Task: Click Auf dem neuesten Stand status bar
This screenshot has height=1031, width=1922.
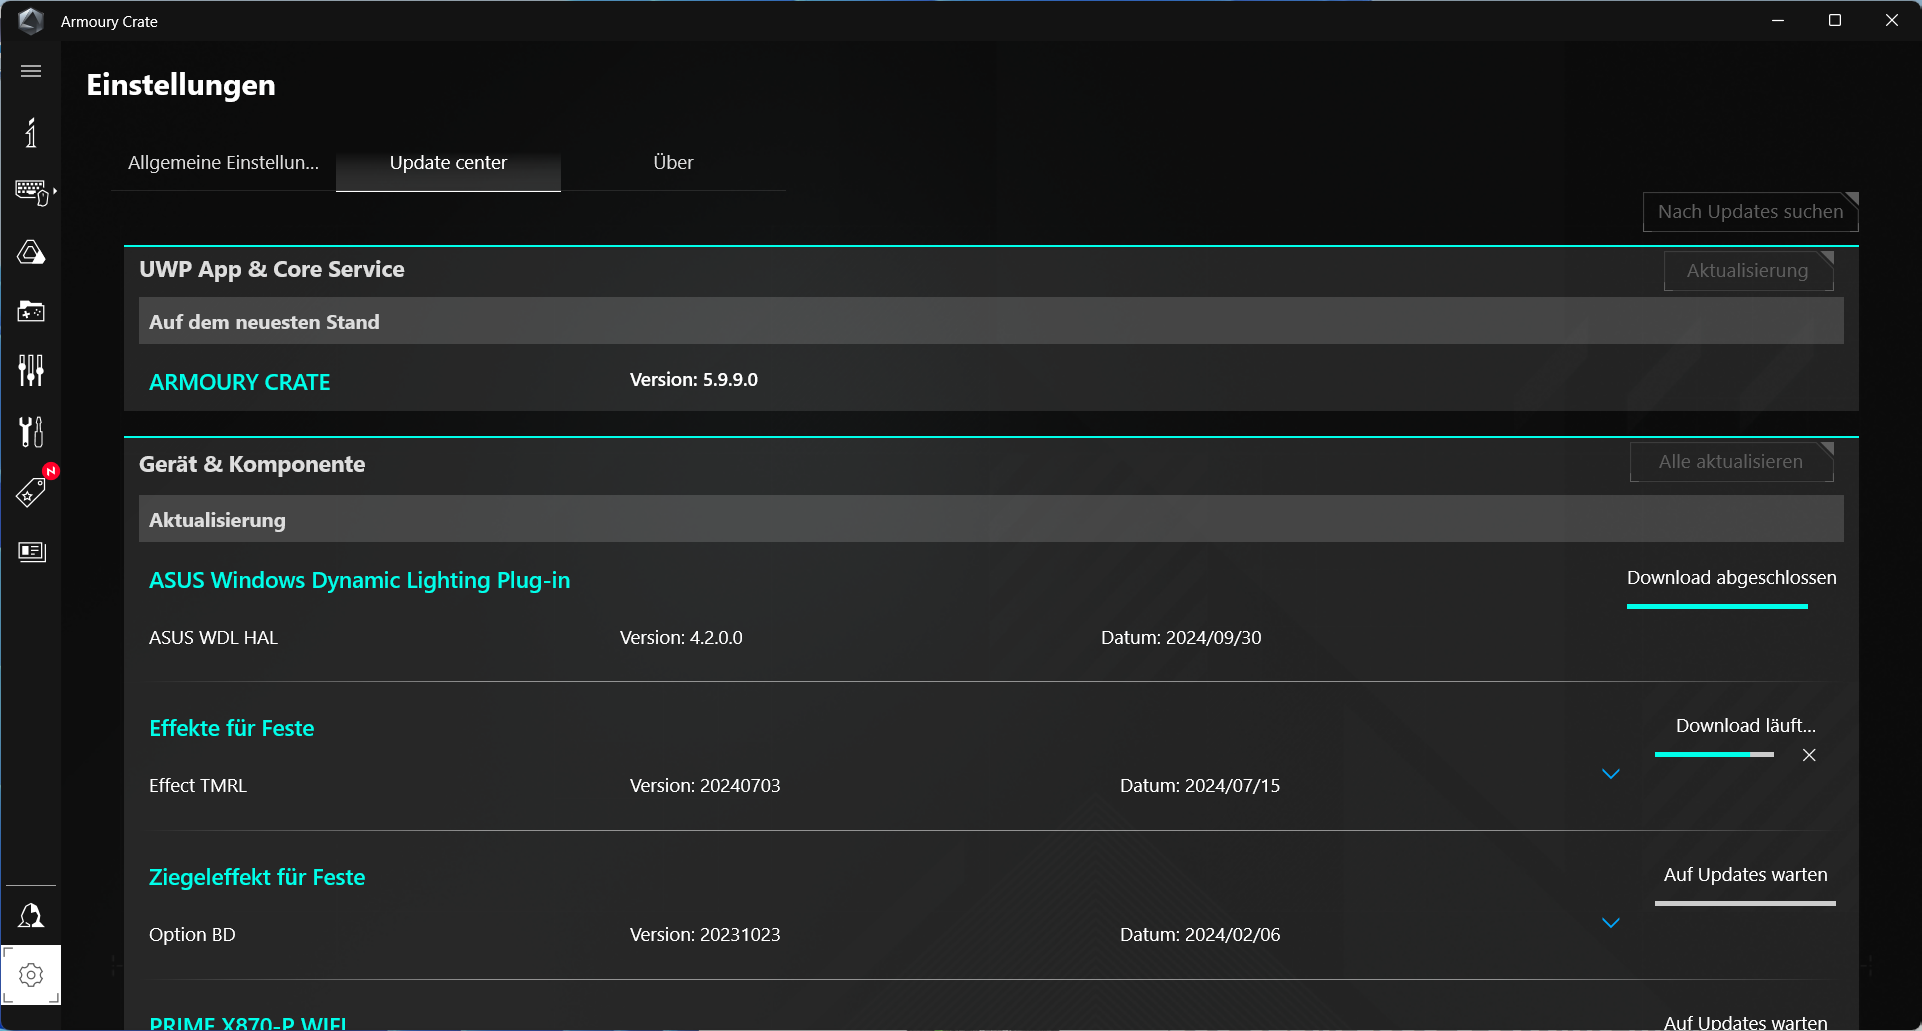Action: 991,321
